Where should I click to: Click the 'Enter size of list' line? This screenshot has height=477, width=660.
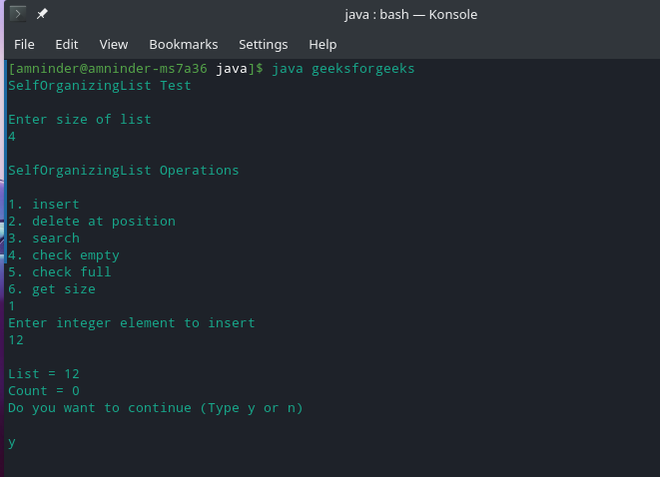(x=80, y=119)
